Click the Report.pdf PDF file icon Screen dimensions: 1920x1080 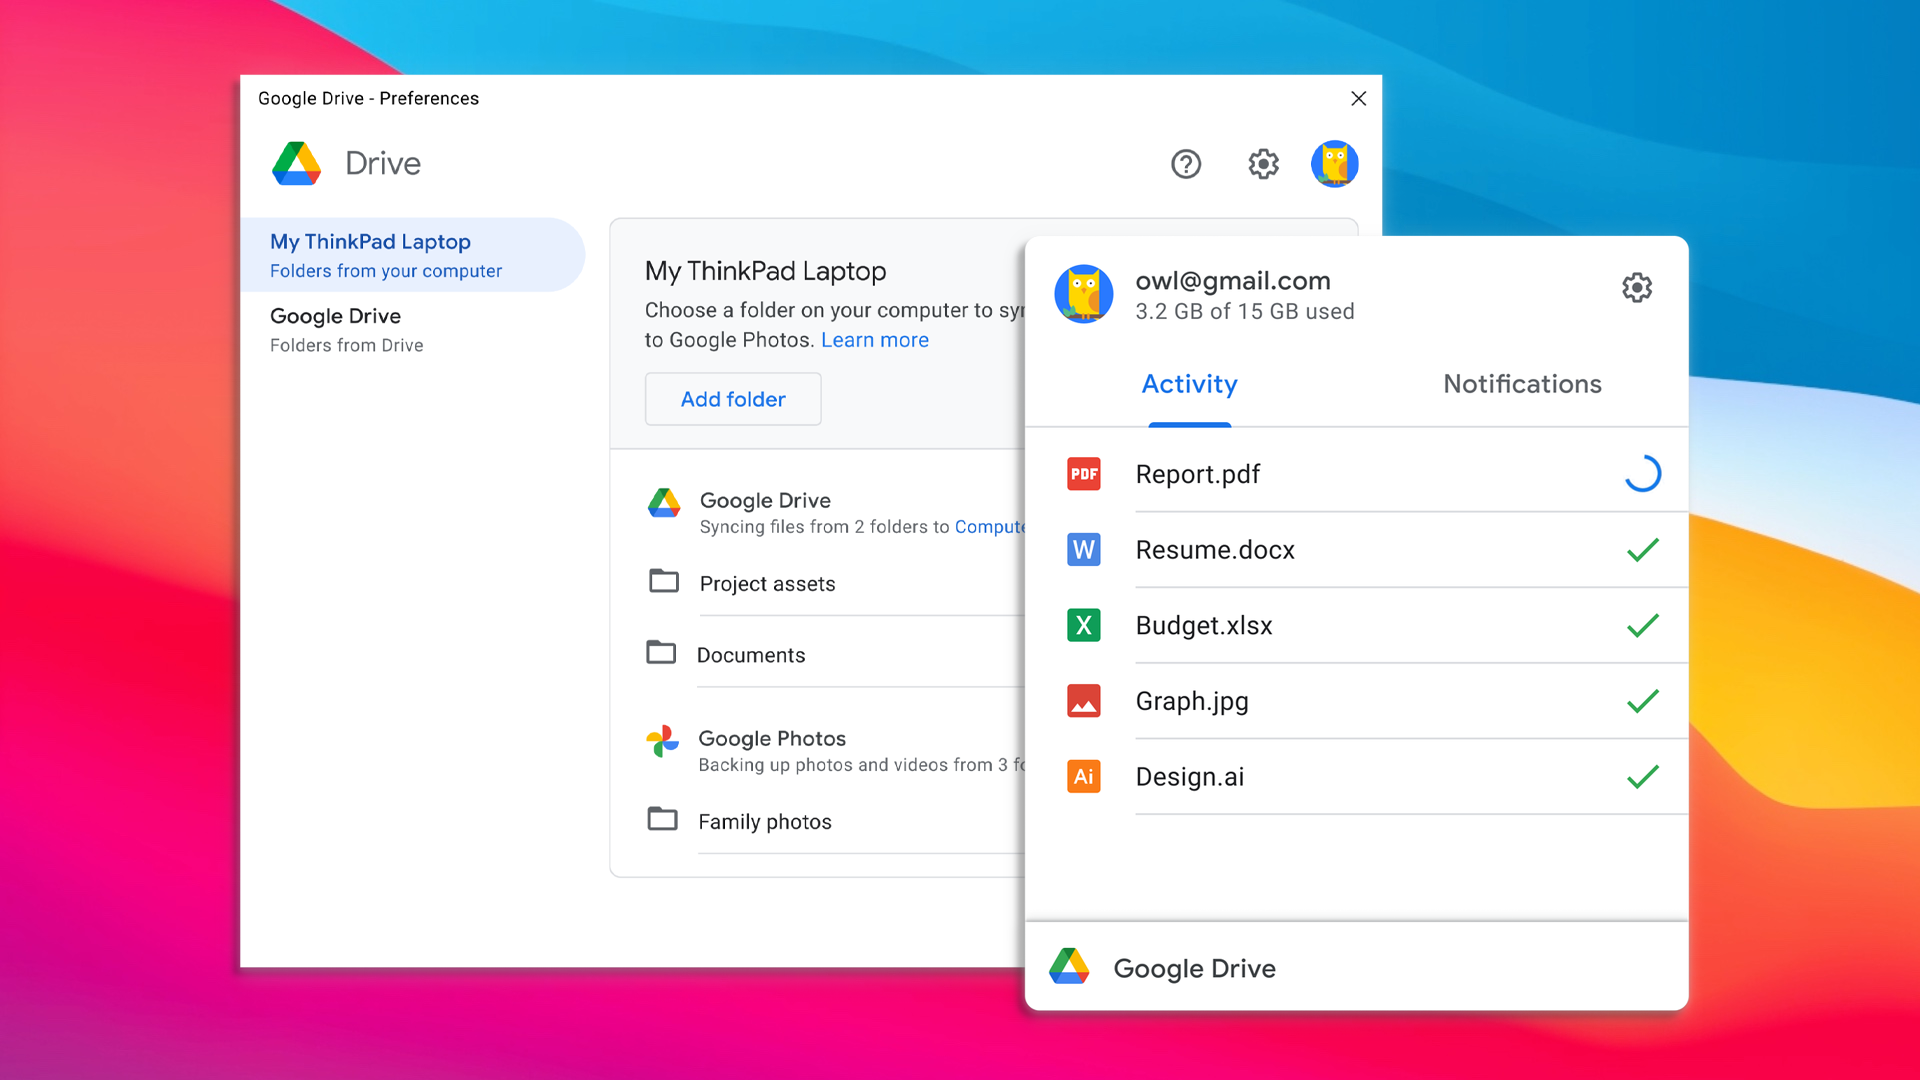pos(1084,474)
